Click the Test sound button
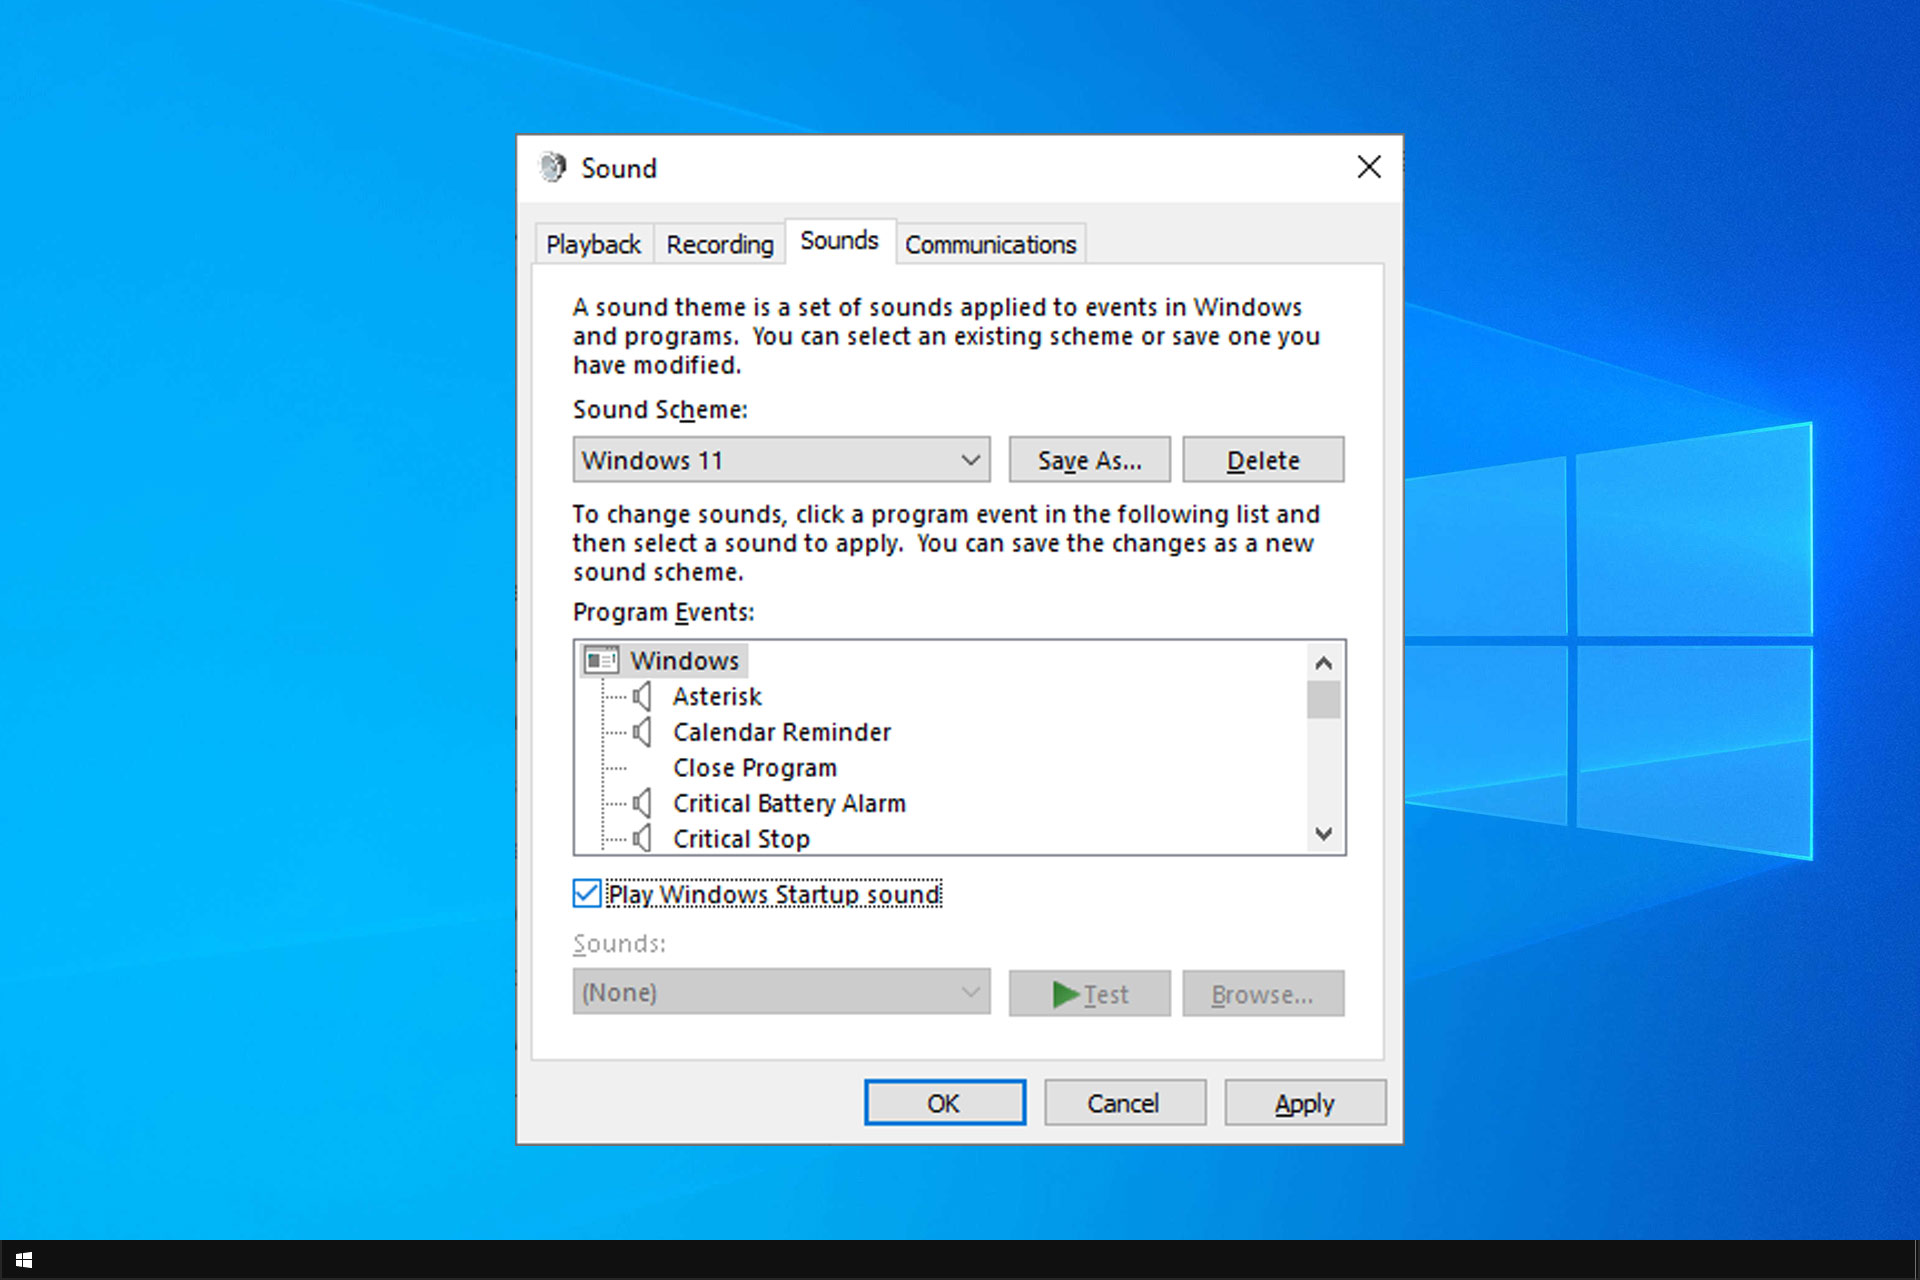 click(1089, 994)
